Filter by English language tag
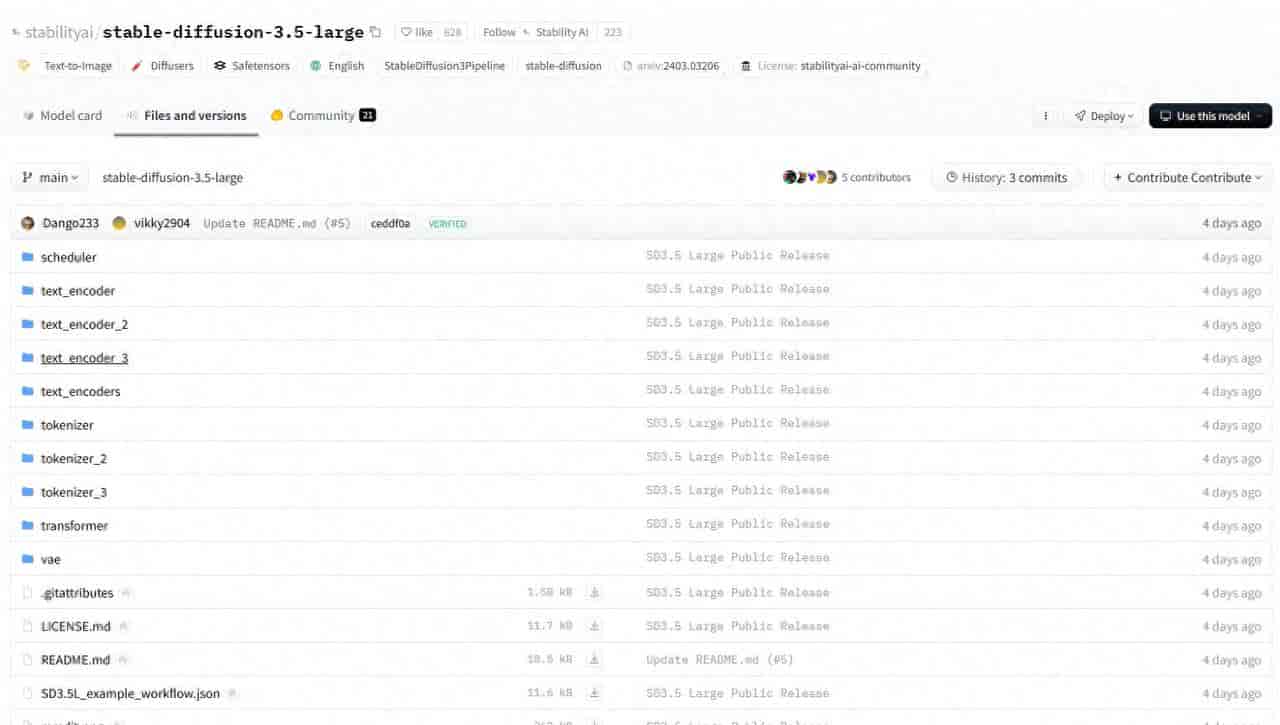This screenshot has height=725, width=1280. (337, 66)
